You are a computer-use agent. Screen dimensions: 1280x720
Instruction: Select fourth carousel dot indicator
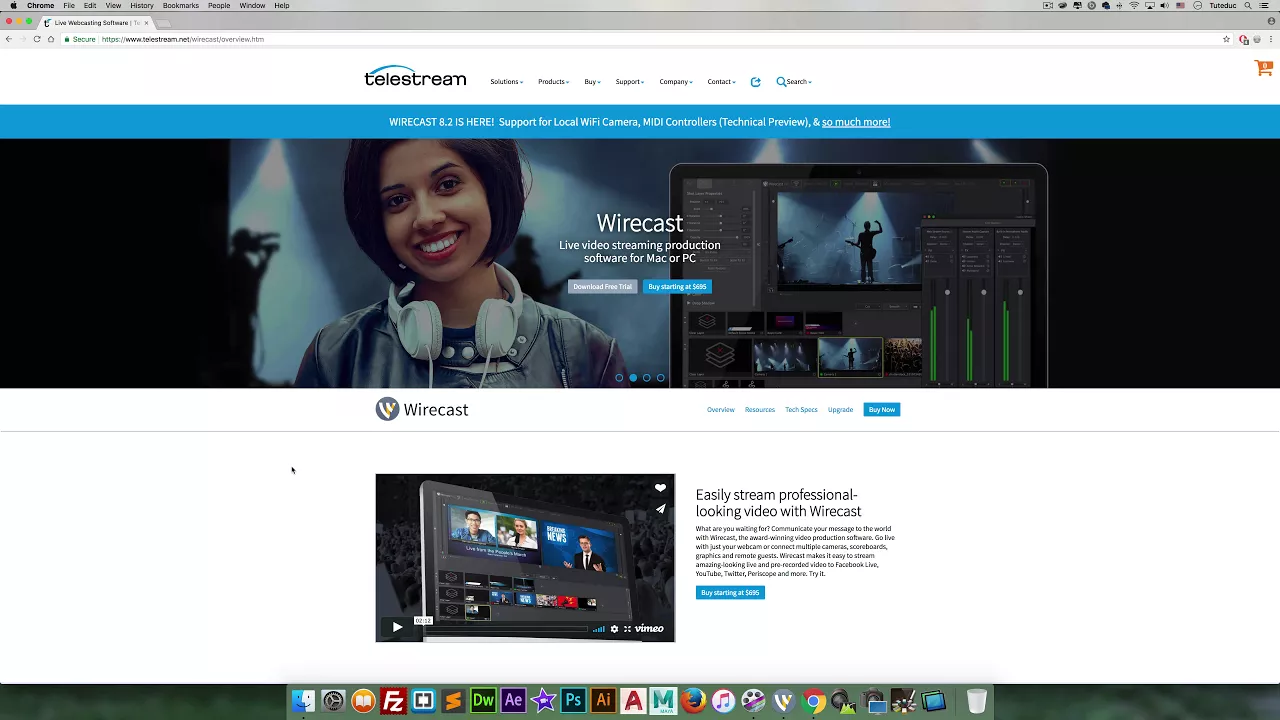661,378
